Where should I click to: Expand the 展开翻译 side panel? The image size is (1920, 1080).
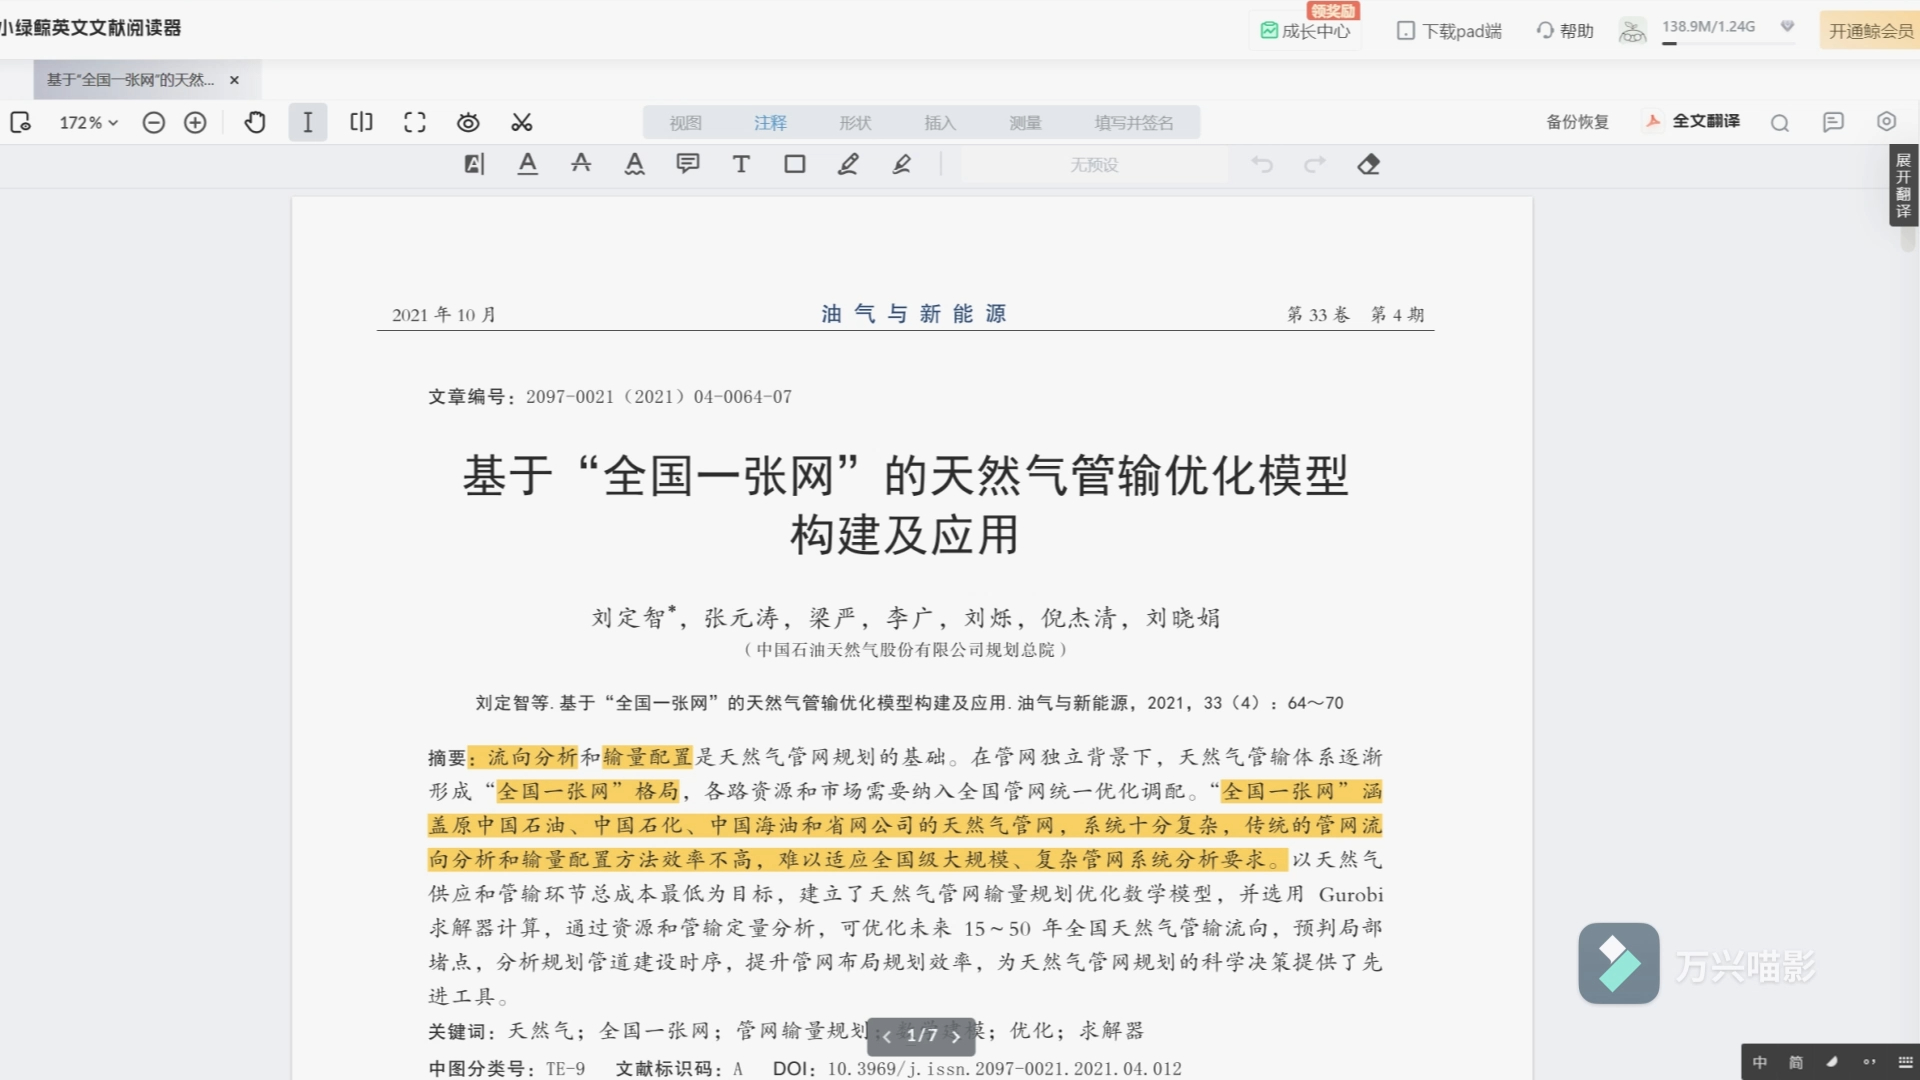tap(1903, 186)
